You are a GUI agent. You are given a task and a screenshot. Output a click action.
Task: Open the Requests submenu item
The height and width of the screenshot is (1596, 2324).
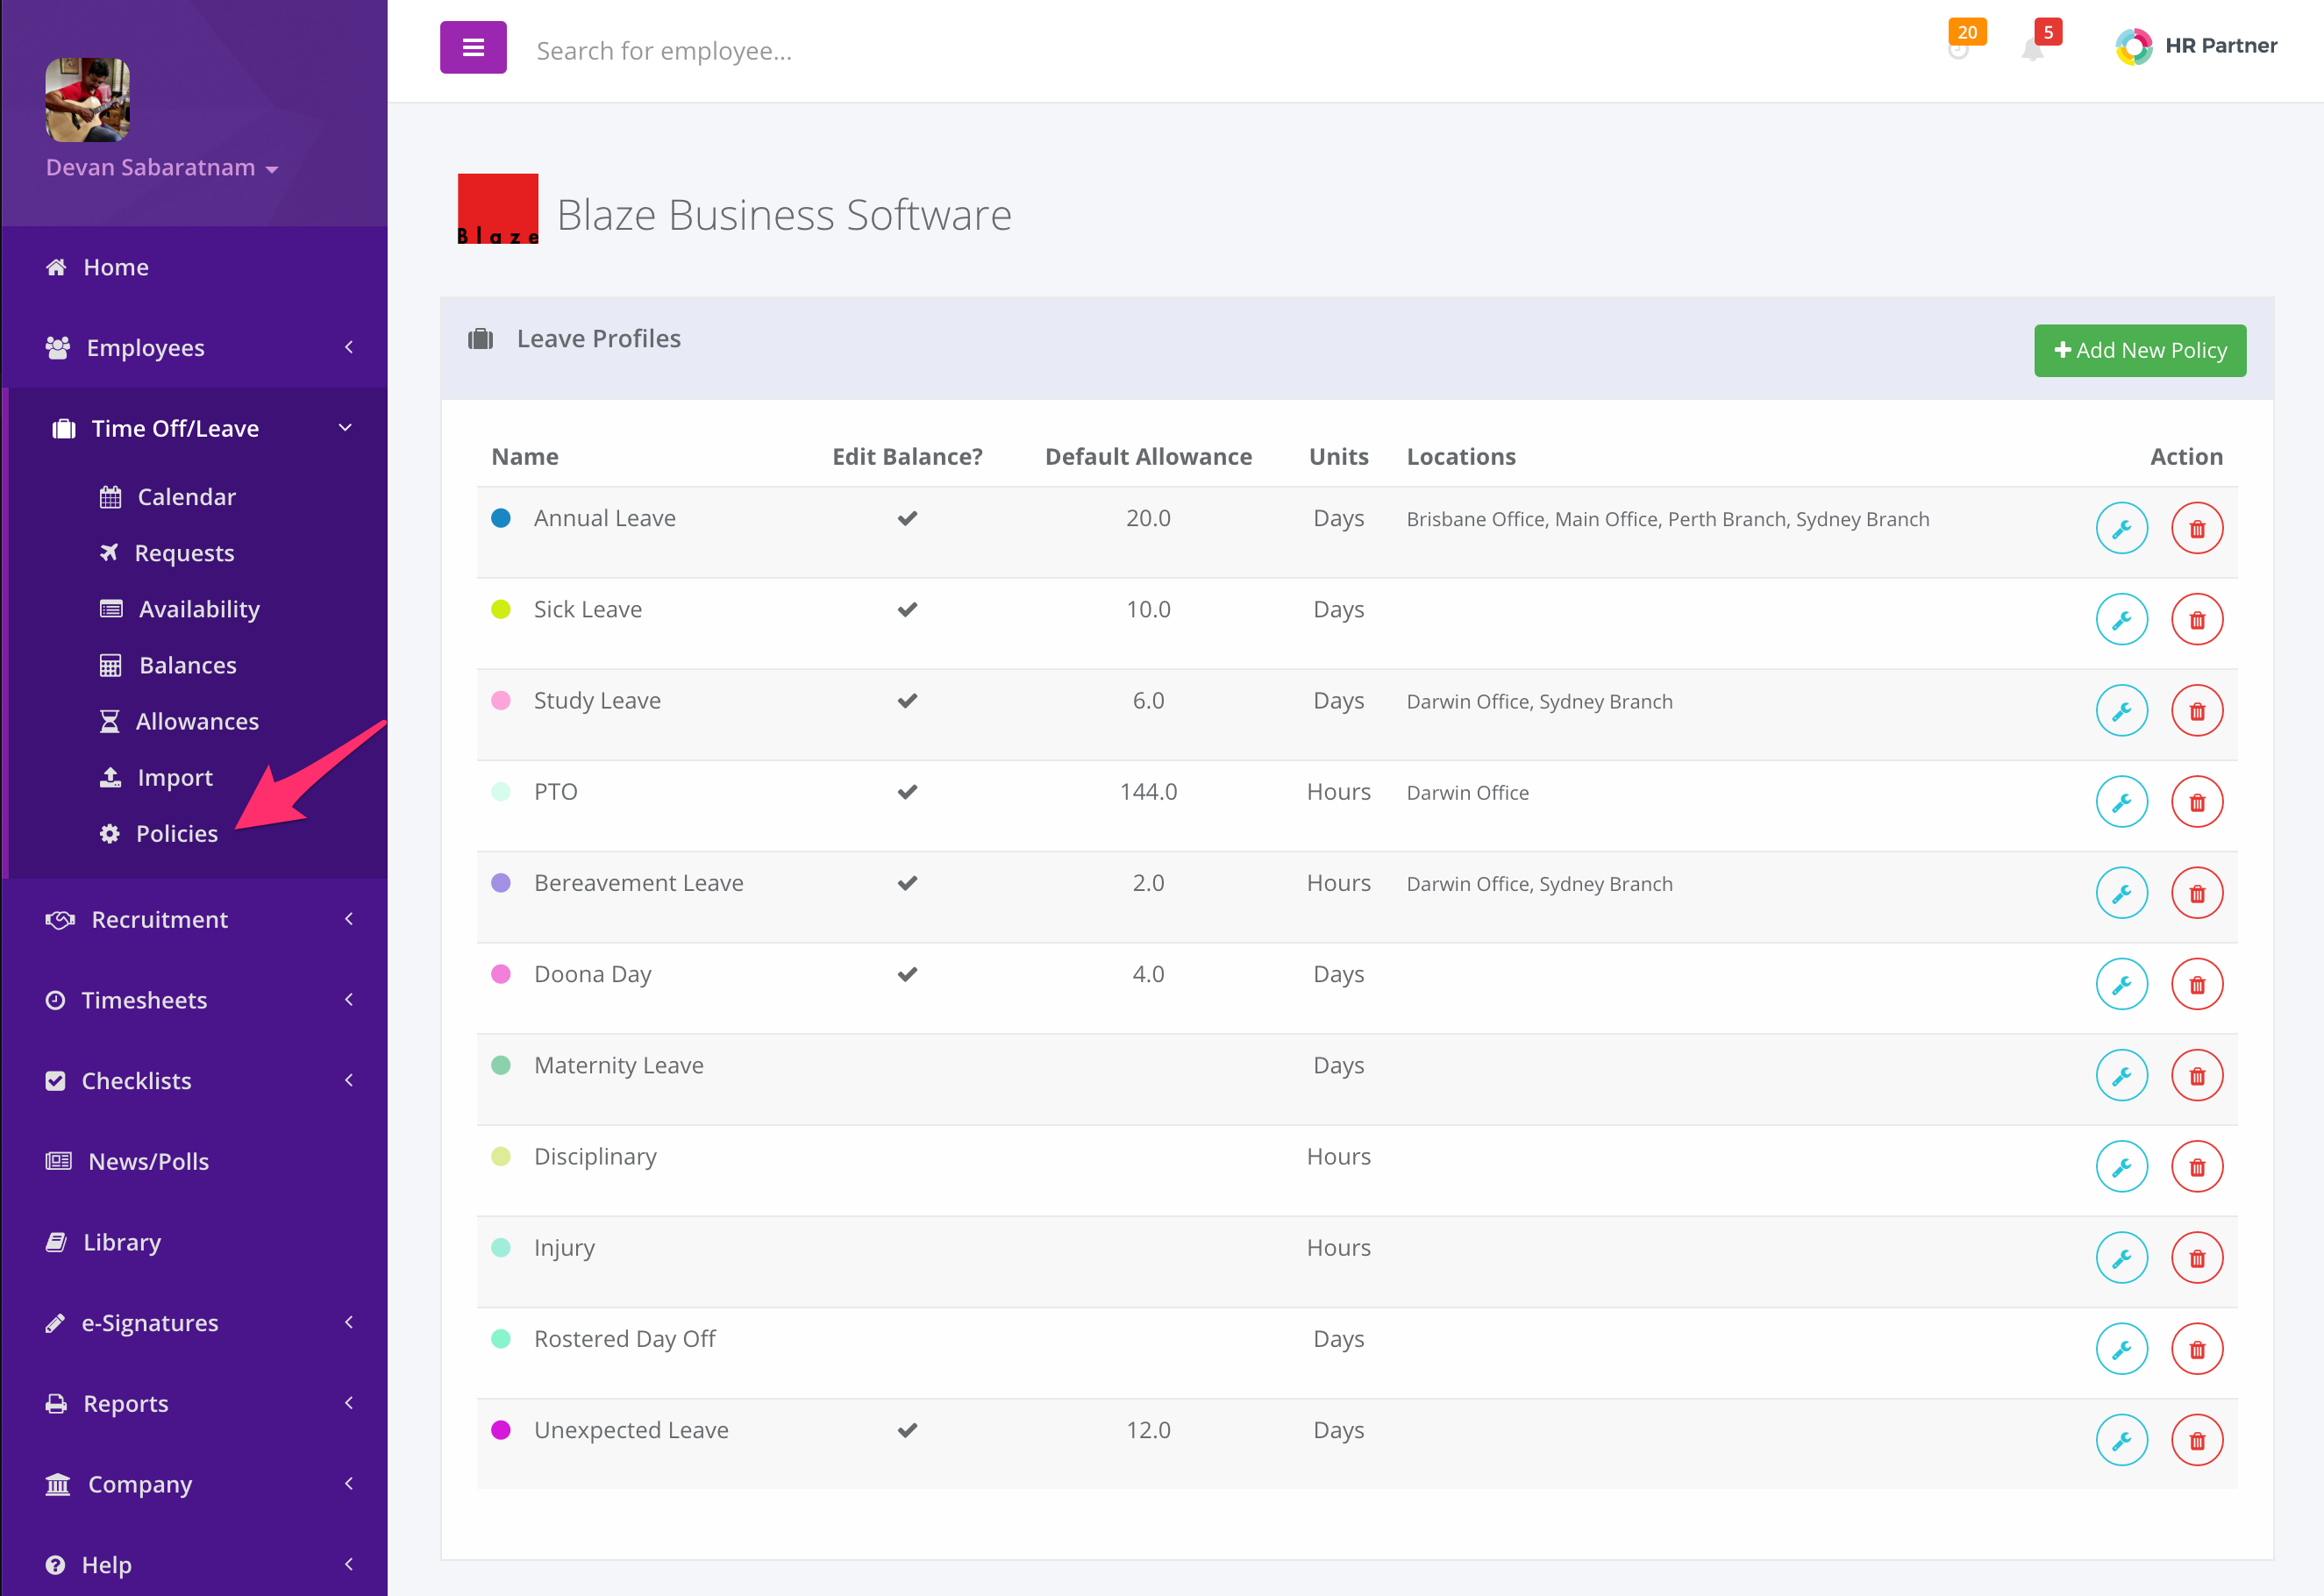167,553
